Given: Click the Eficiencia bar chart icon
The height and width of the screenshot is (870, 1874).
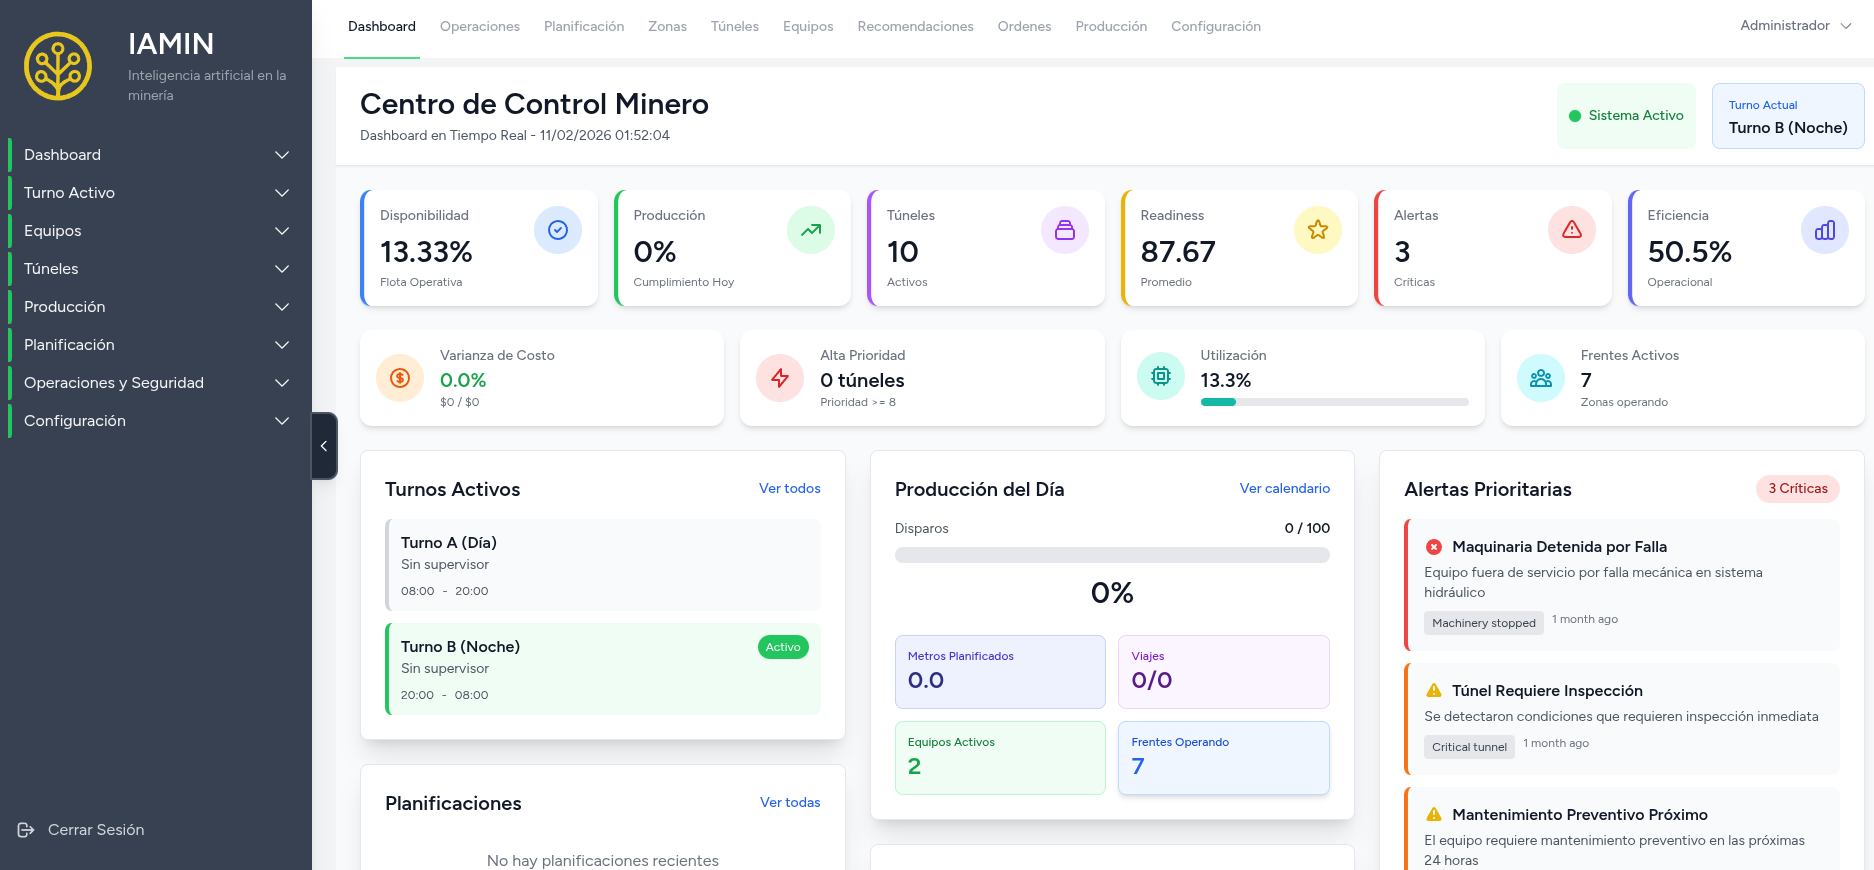Looking at the screenshot, I should point(1825,230).
